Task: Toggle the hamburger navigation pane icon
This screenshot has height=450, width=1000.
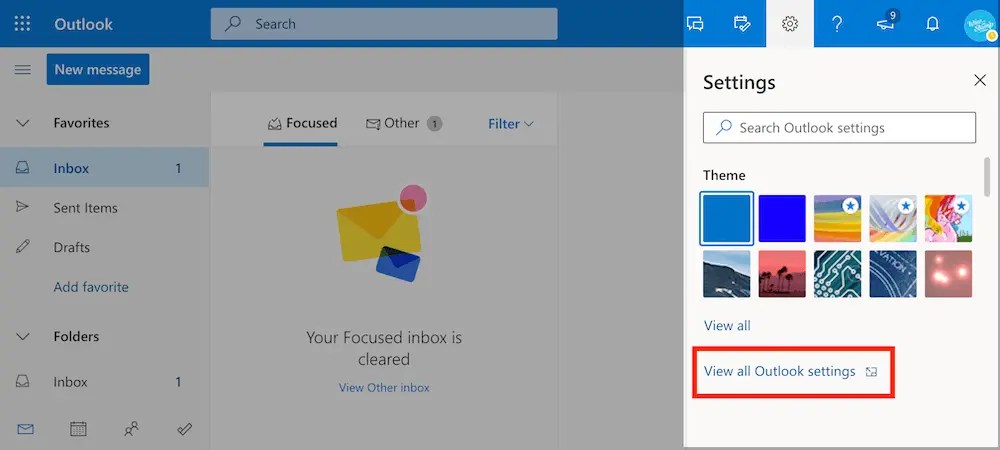Action: (22, 69)
